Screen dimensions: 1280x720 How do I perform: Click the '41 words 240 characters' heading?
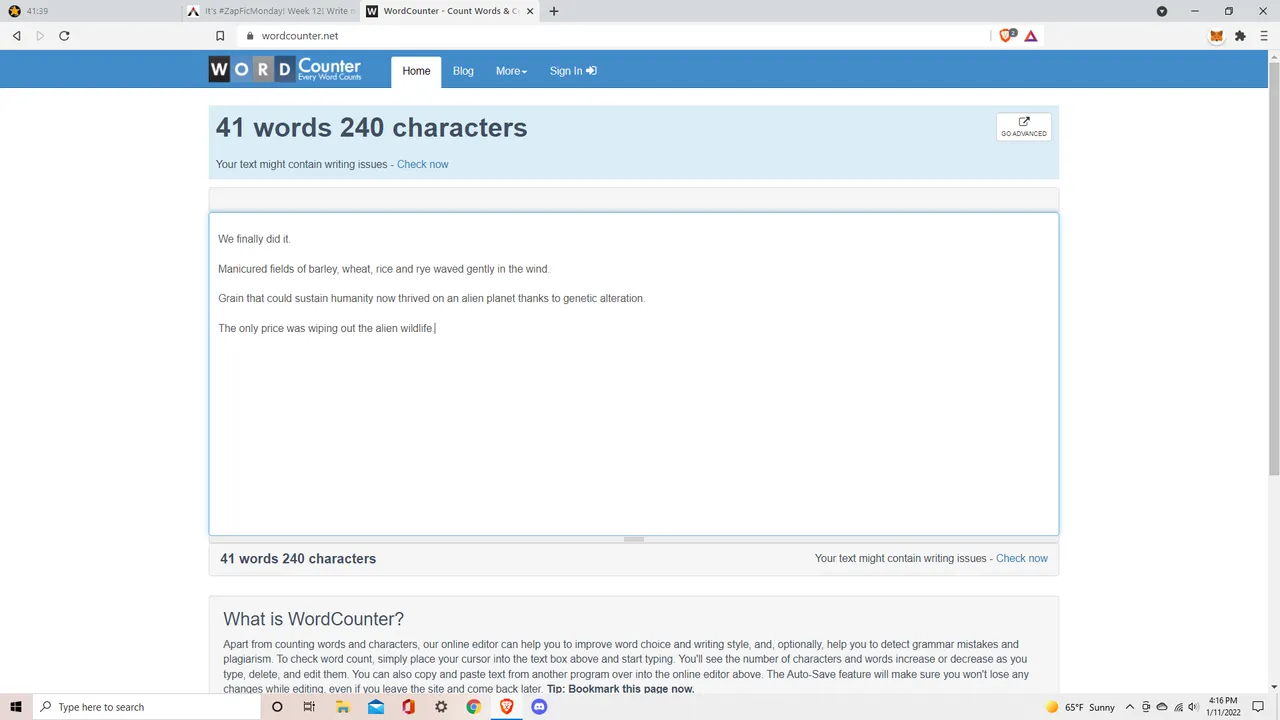pos(371,128)
